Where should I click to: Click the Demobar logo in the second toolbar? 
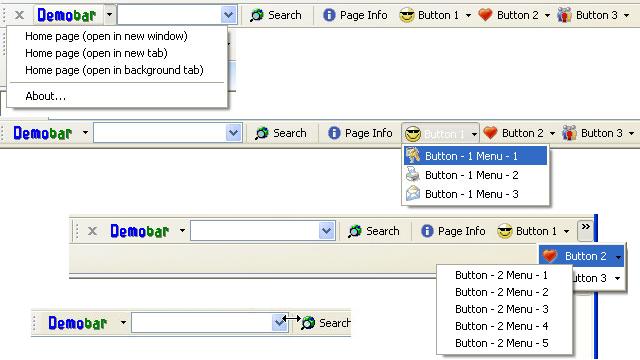point(42,133)
